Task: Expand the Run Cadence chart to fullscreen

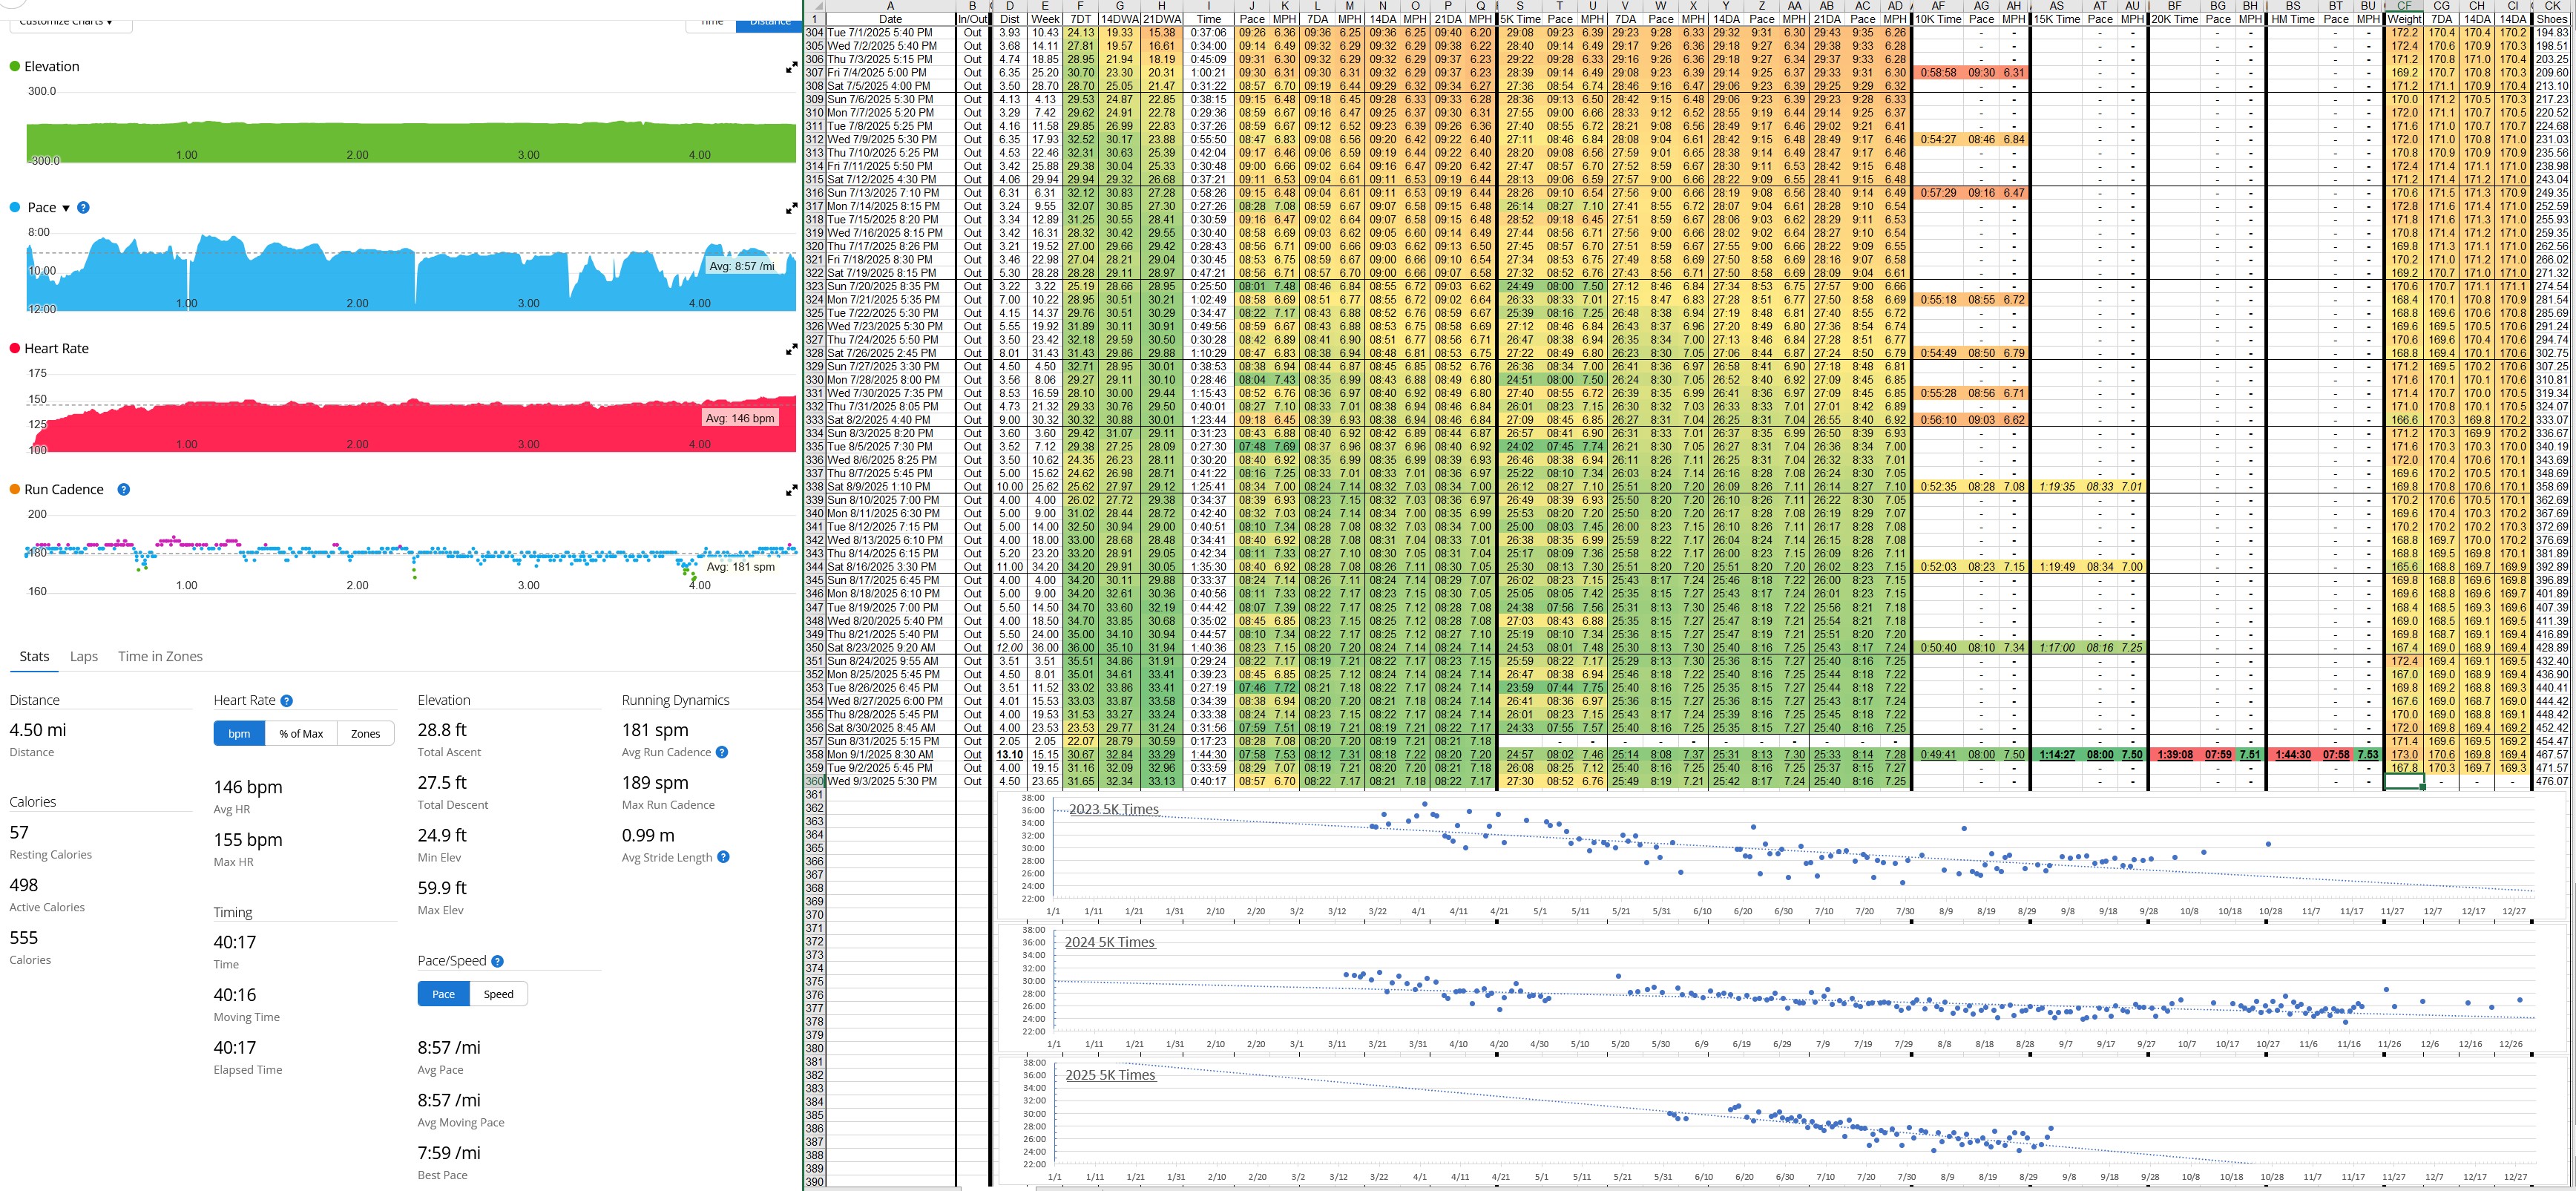Action: coord(791,490)
